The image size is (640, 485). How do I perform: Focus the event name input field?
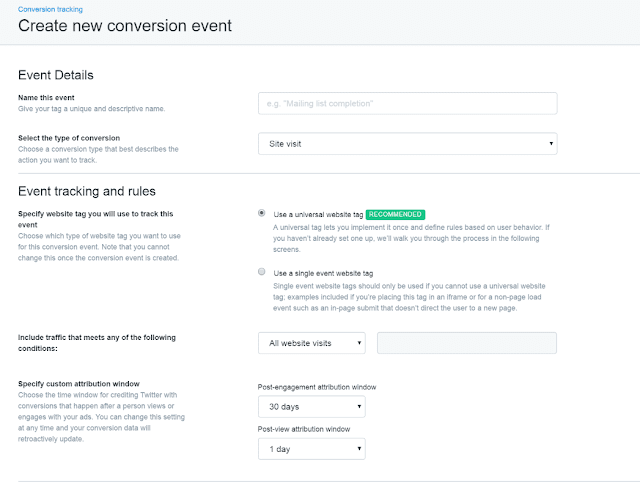pos(407,101)
